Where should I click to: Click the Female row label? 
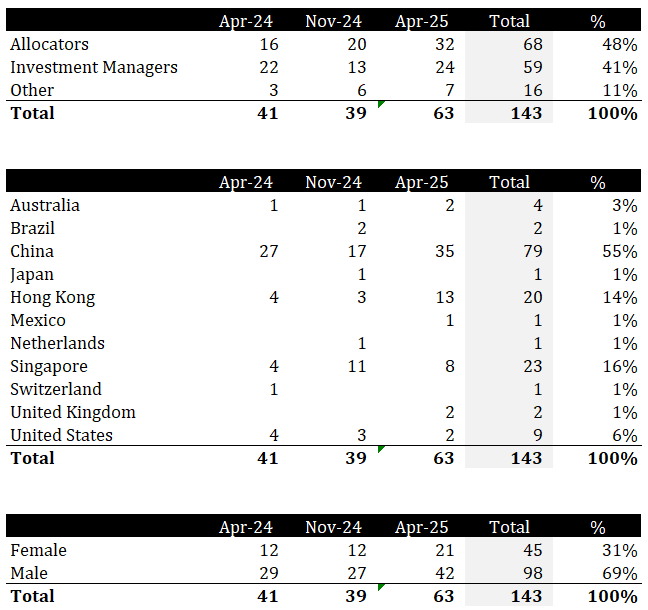click(38, 550)
